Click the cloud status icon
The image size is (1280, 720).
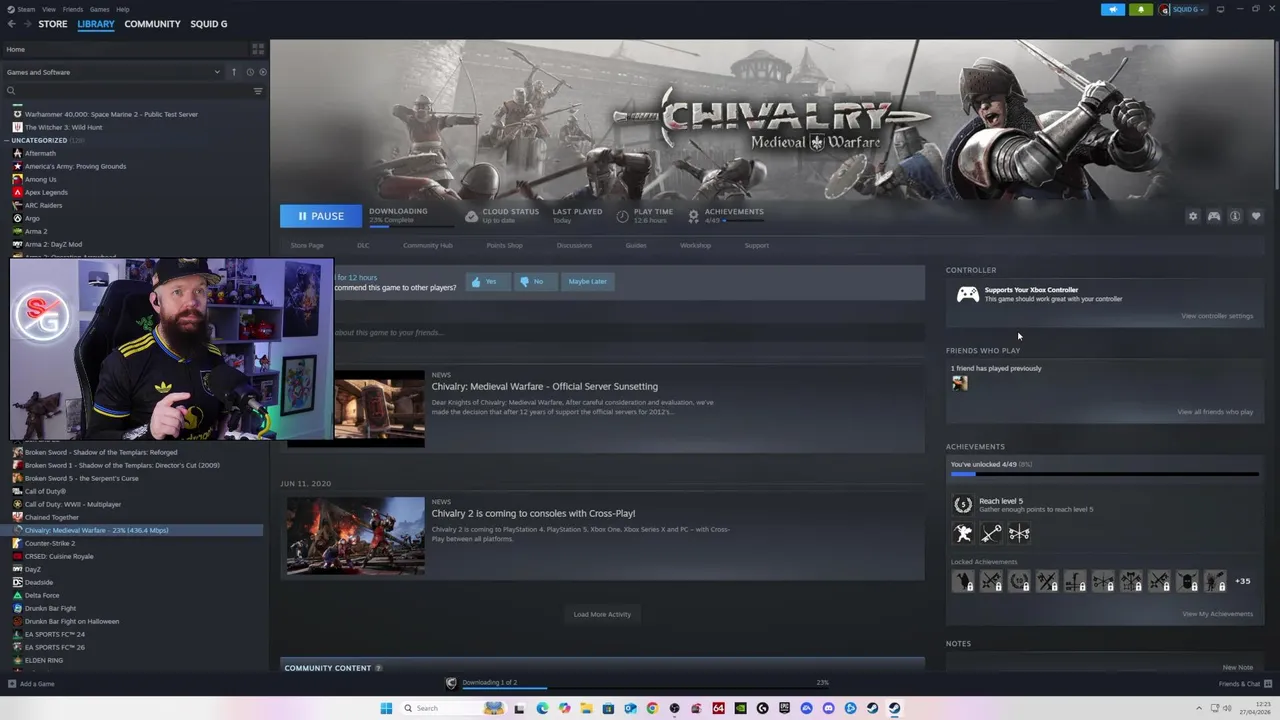472,216
